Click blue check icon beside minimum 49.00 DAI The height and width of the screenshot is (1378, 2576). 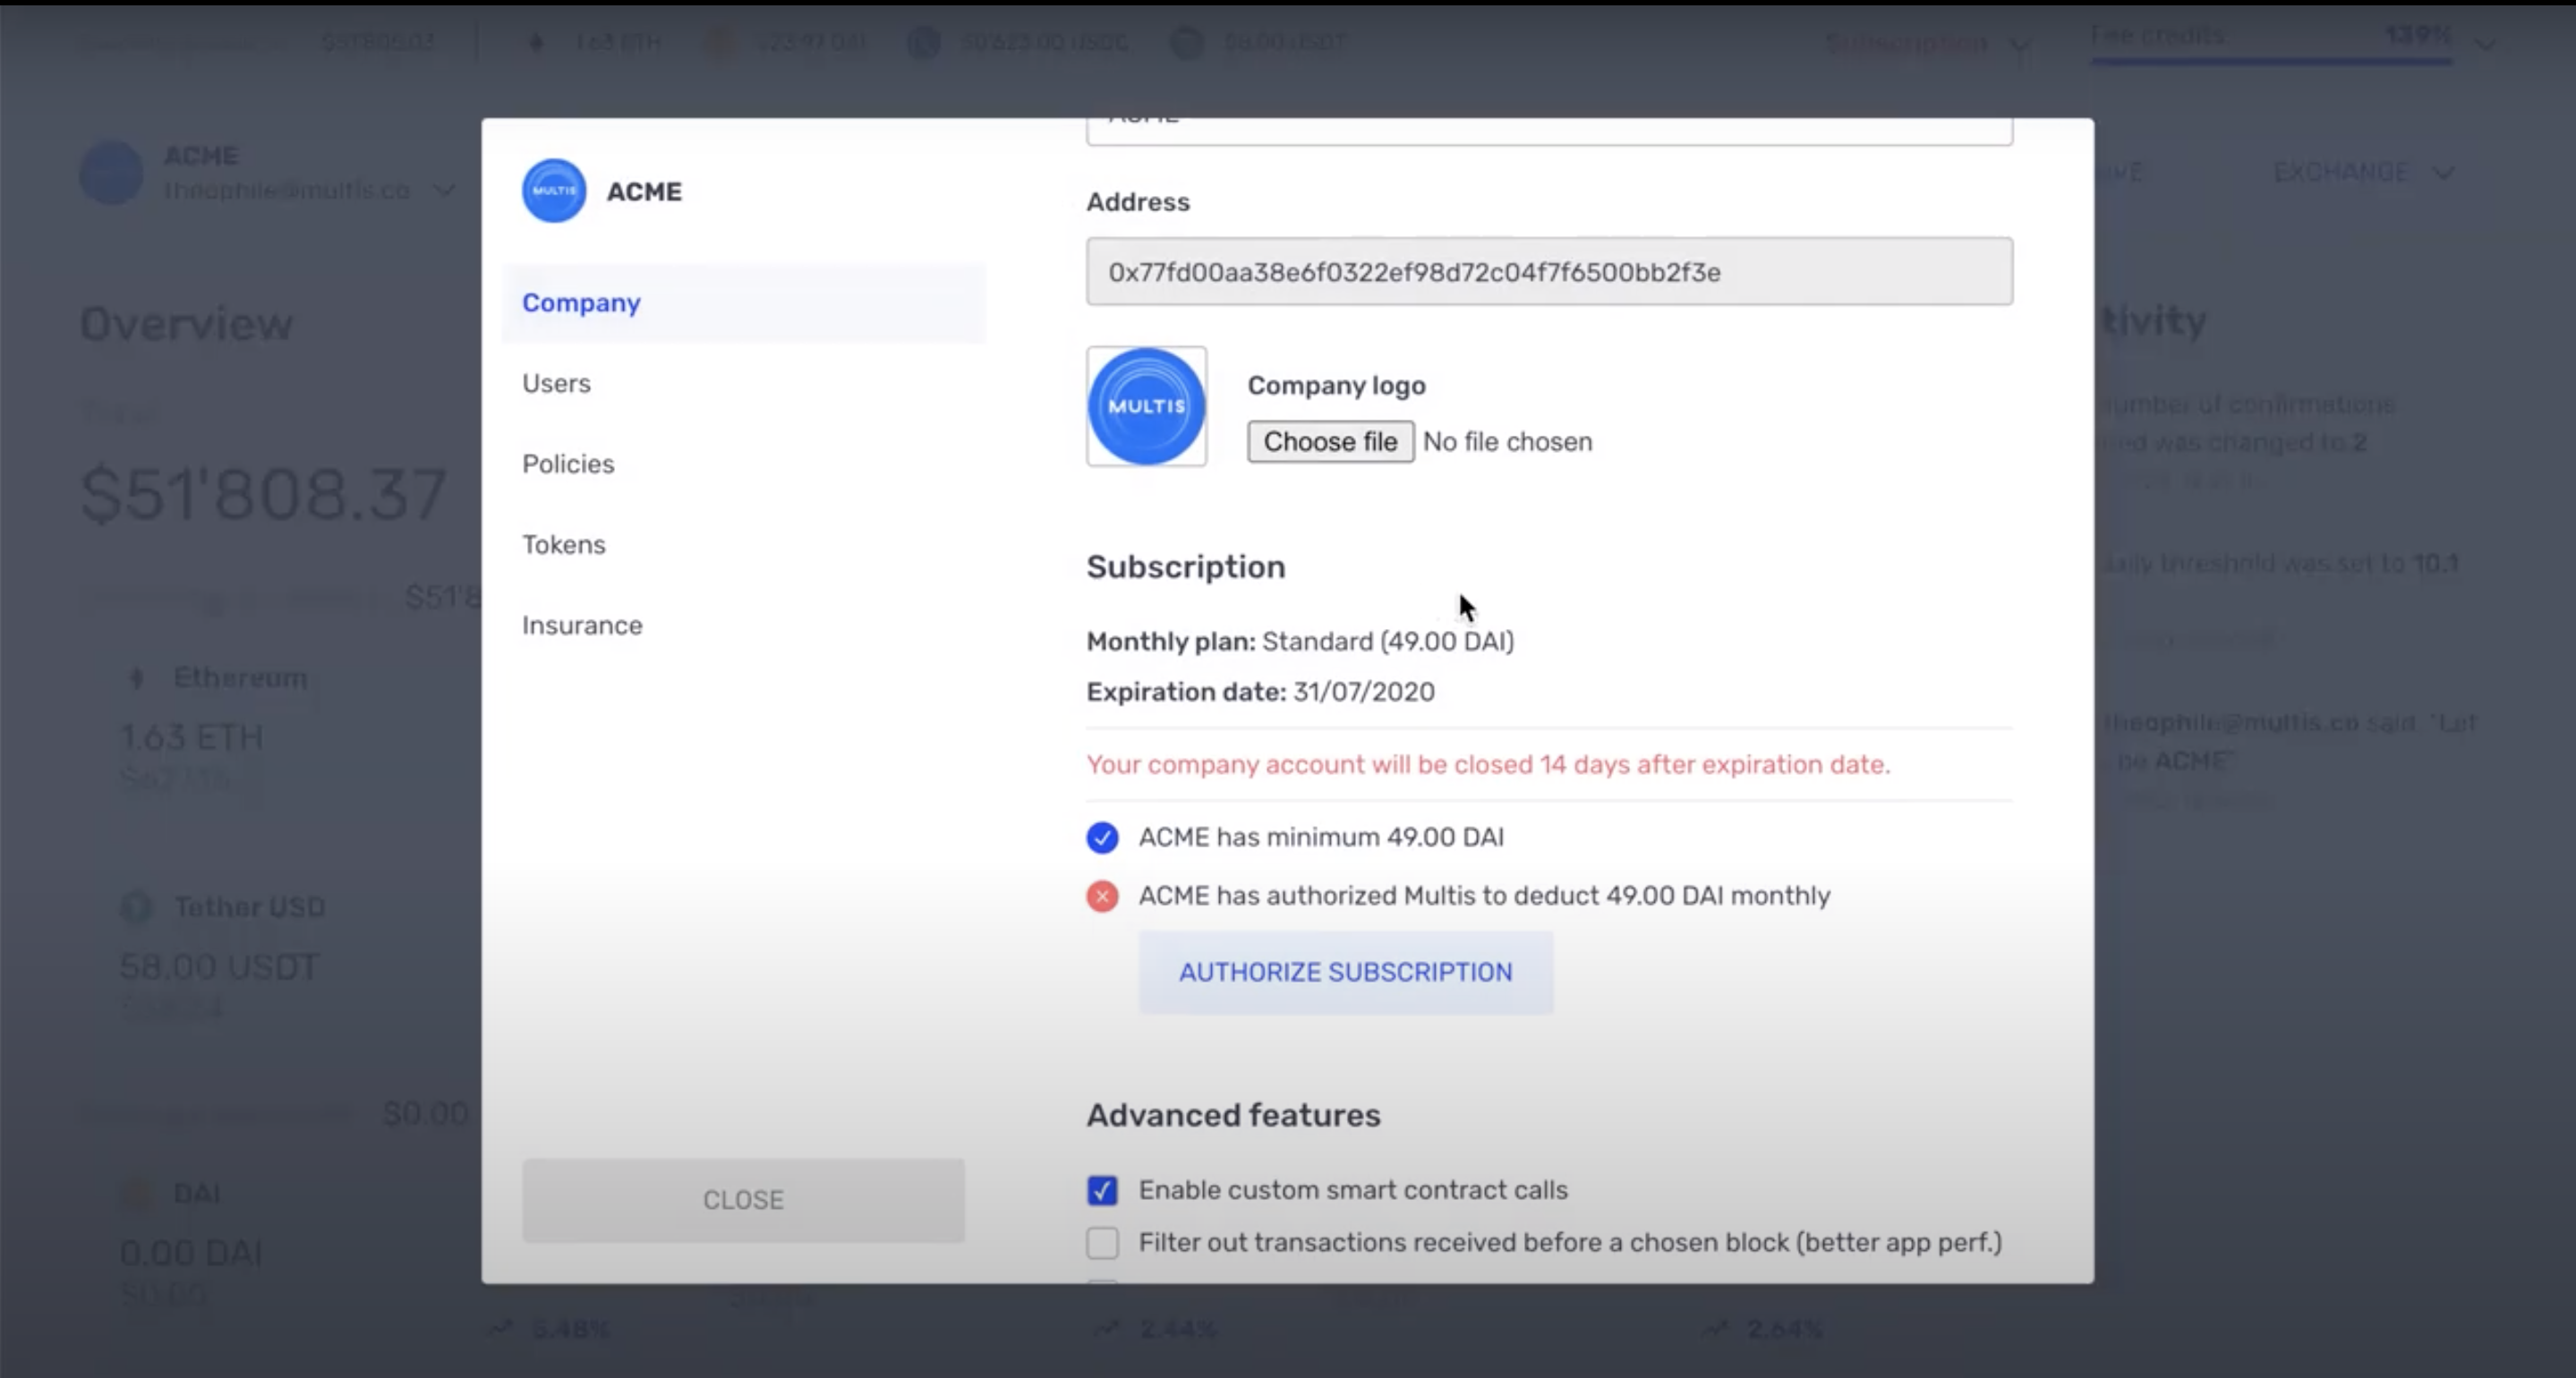pos(1102,837)
